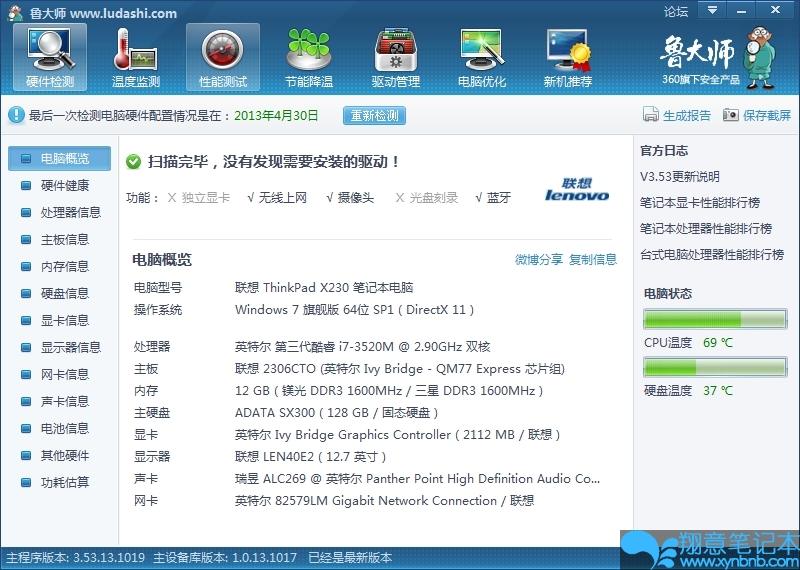800x570 pixels.
Task: Open V3.53更新说明 in the official log
Action: coord(680,177)
